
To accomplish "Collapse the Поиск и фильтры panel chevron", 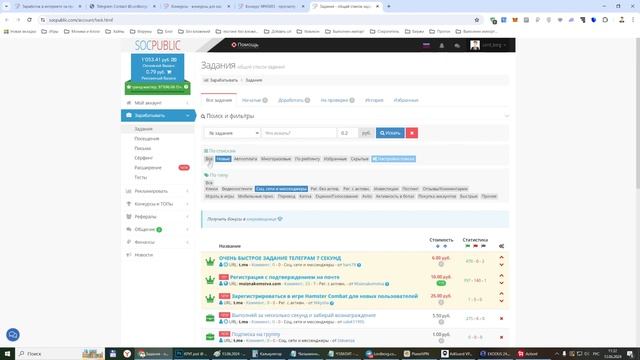I will coord(507,116).
